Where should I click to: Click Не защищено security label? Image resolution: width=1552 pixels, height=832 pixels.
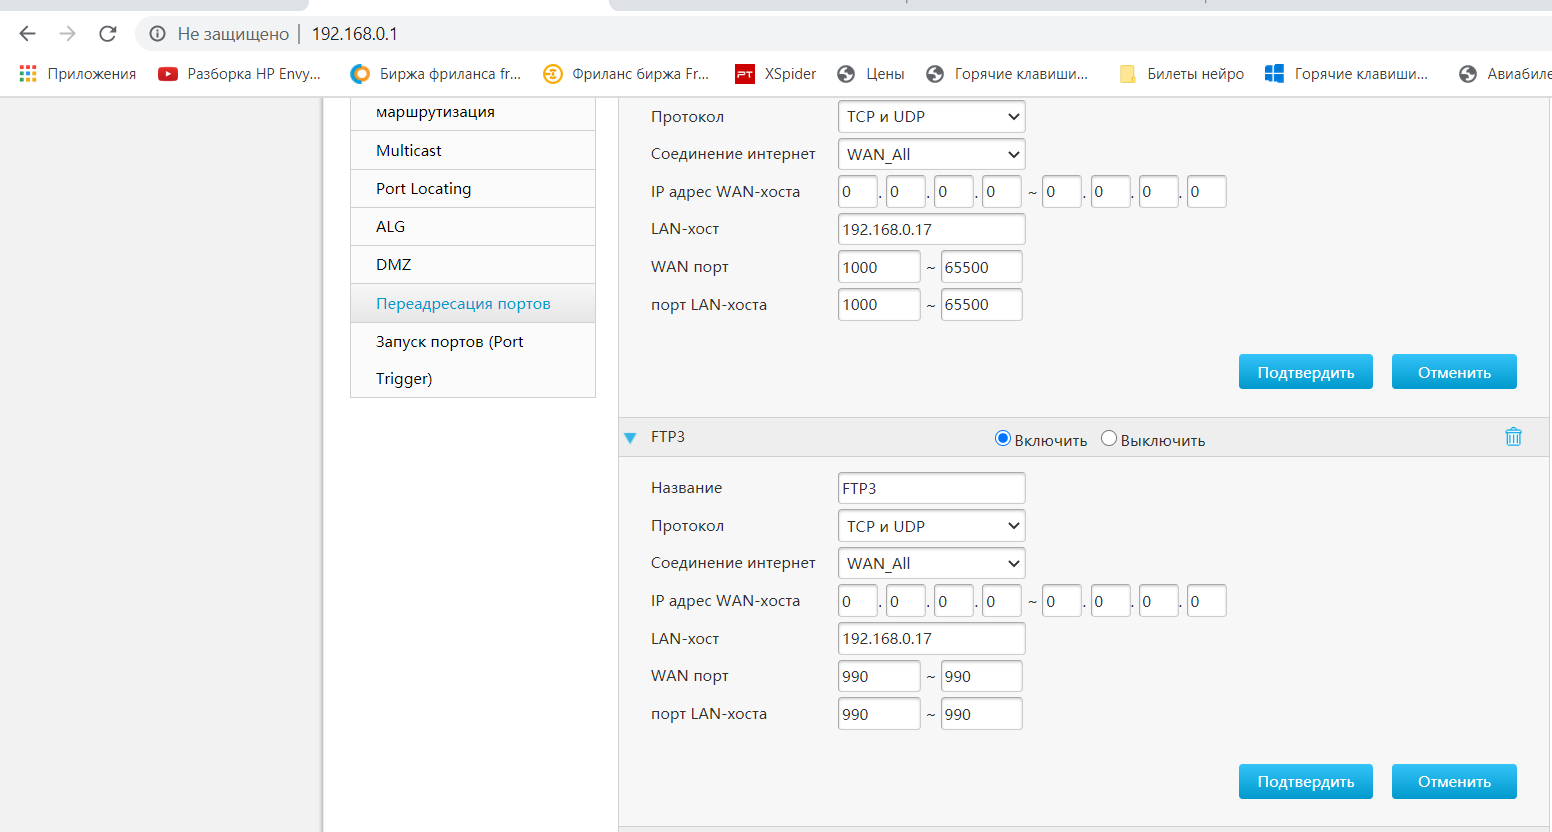[x=233, y=34]
